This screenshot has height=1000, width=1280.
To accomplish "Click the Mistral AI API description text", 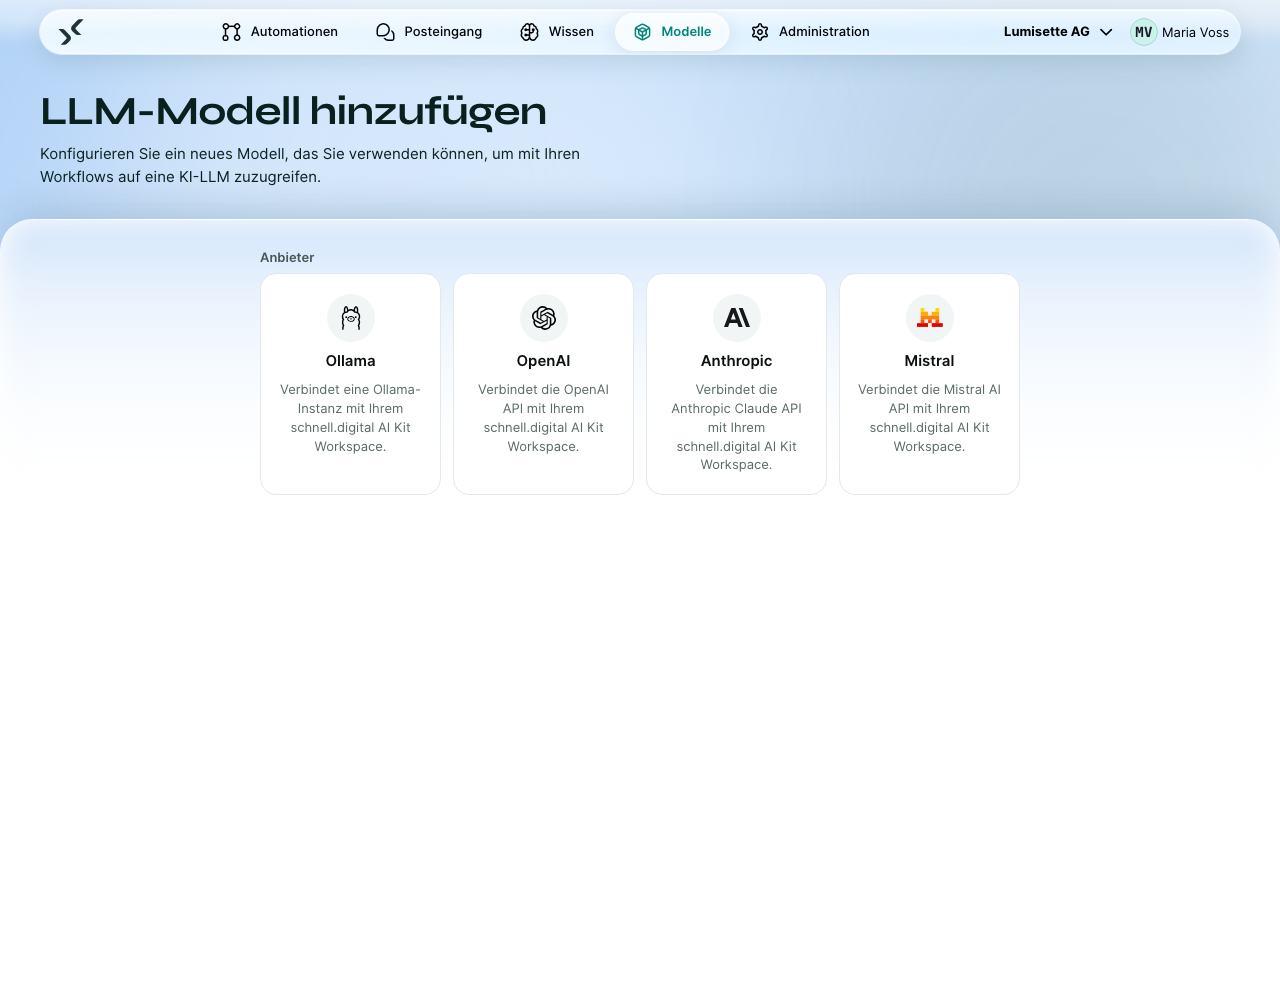I will point(930,418).
